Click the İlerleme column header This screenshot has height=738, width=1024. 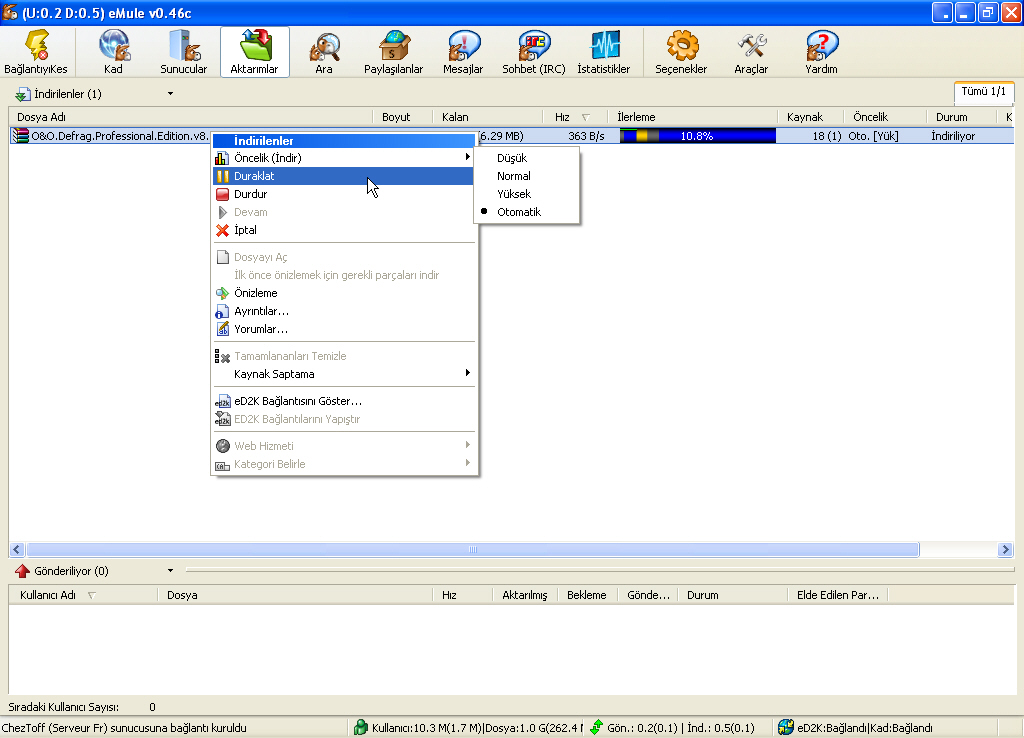[692, 117]
